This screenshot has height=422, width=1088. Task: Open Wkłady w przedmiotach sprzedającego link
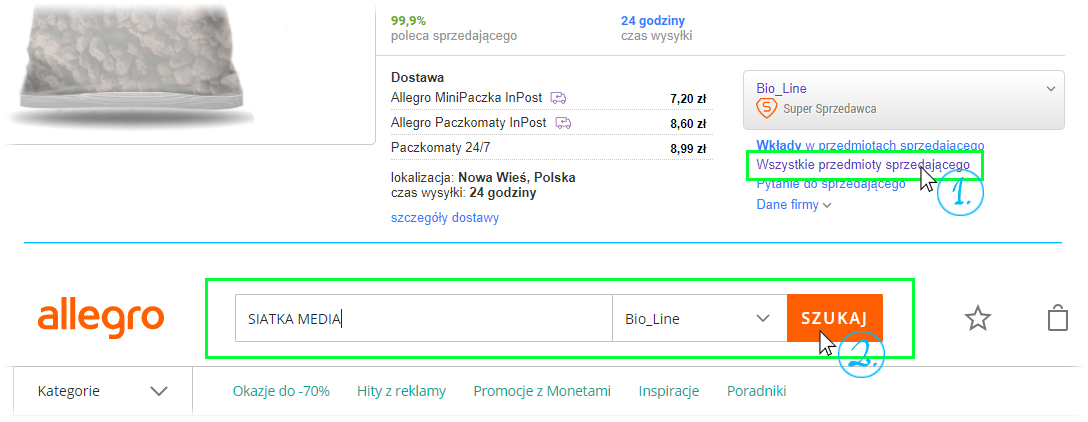[x=870, y=146]
